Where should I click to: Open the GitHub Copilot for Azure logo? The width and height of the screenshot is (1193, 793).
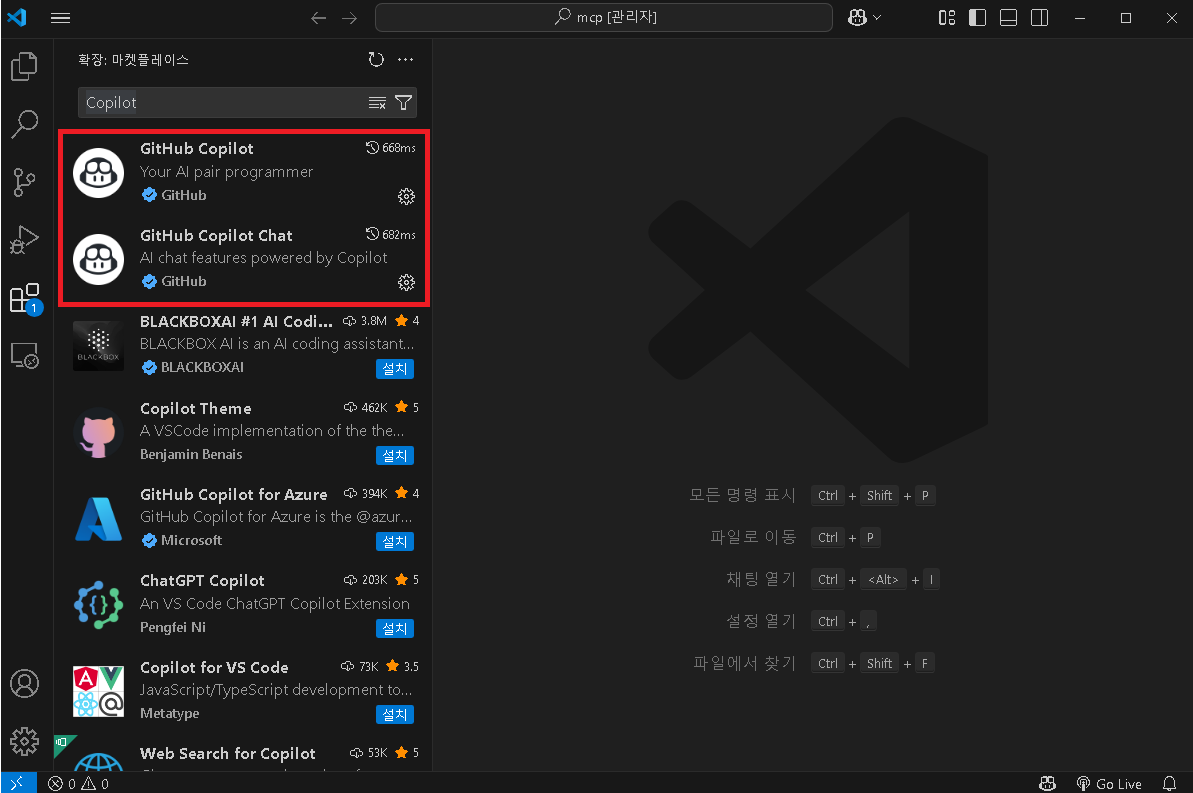[x=98, y=518]
